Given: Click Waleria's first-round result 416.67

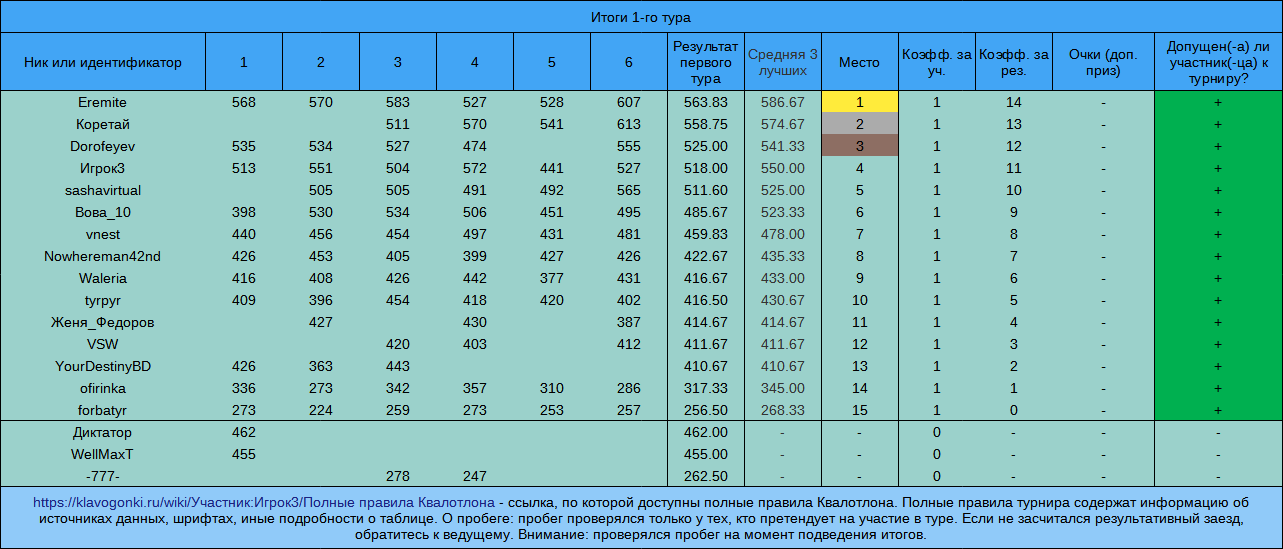Looking at the screenshot, I should [706, 279].
